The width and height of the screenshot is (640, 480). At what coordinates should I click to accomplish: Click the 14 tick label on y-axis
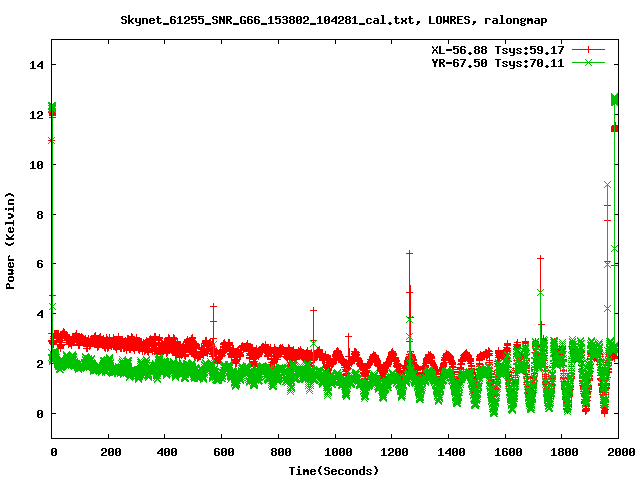coord(37,65)
